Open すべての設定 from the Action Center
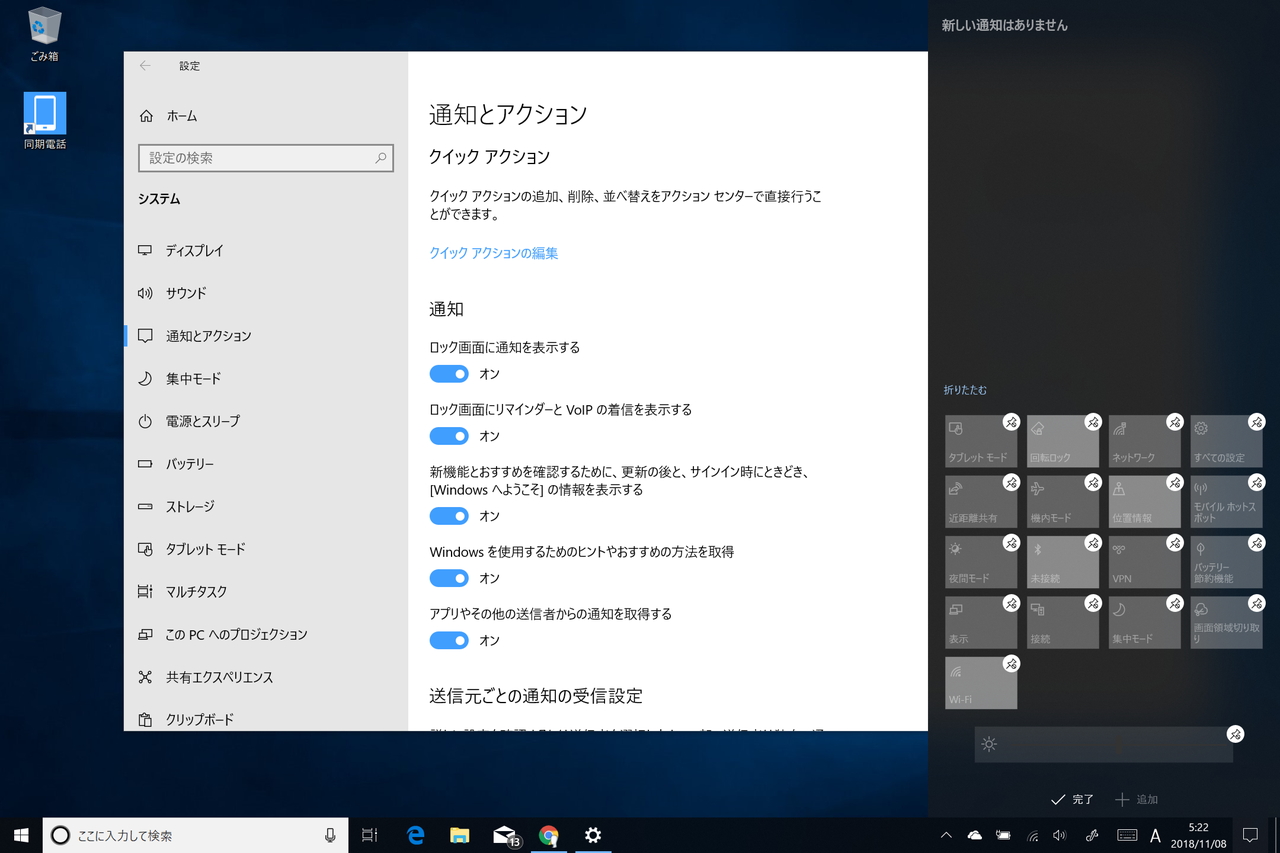 (1225, 440)
